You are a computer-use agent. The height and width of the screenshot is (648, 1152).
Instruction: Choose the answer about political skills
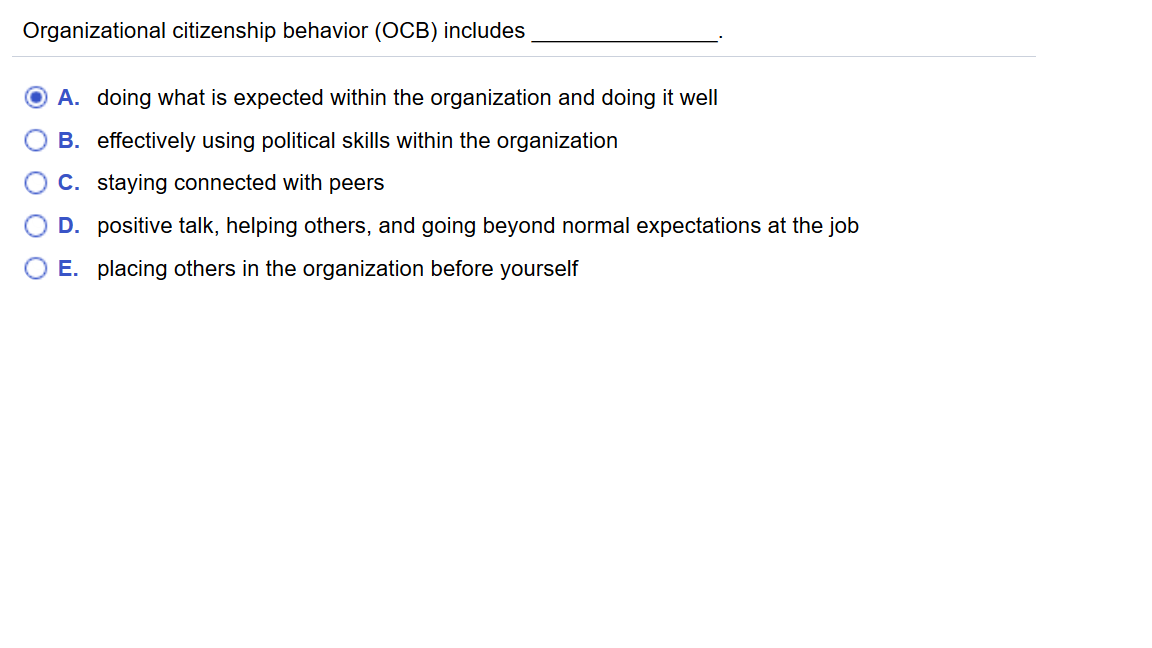click(x=357, y=140)
